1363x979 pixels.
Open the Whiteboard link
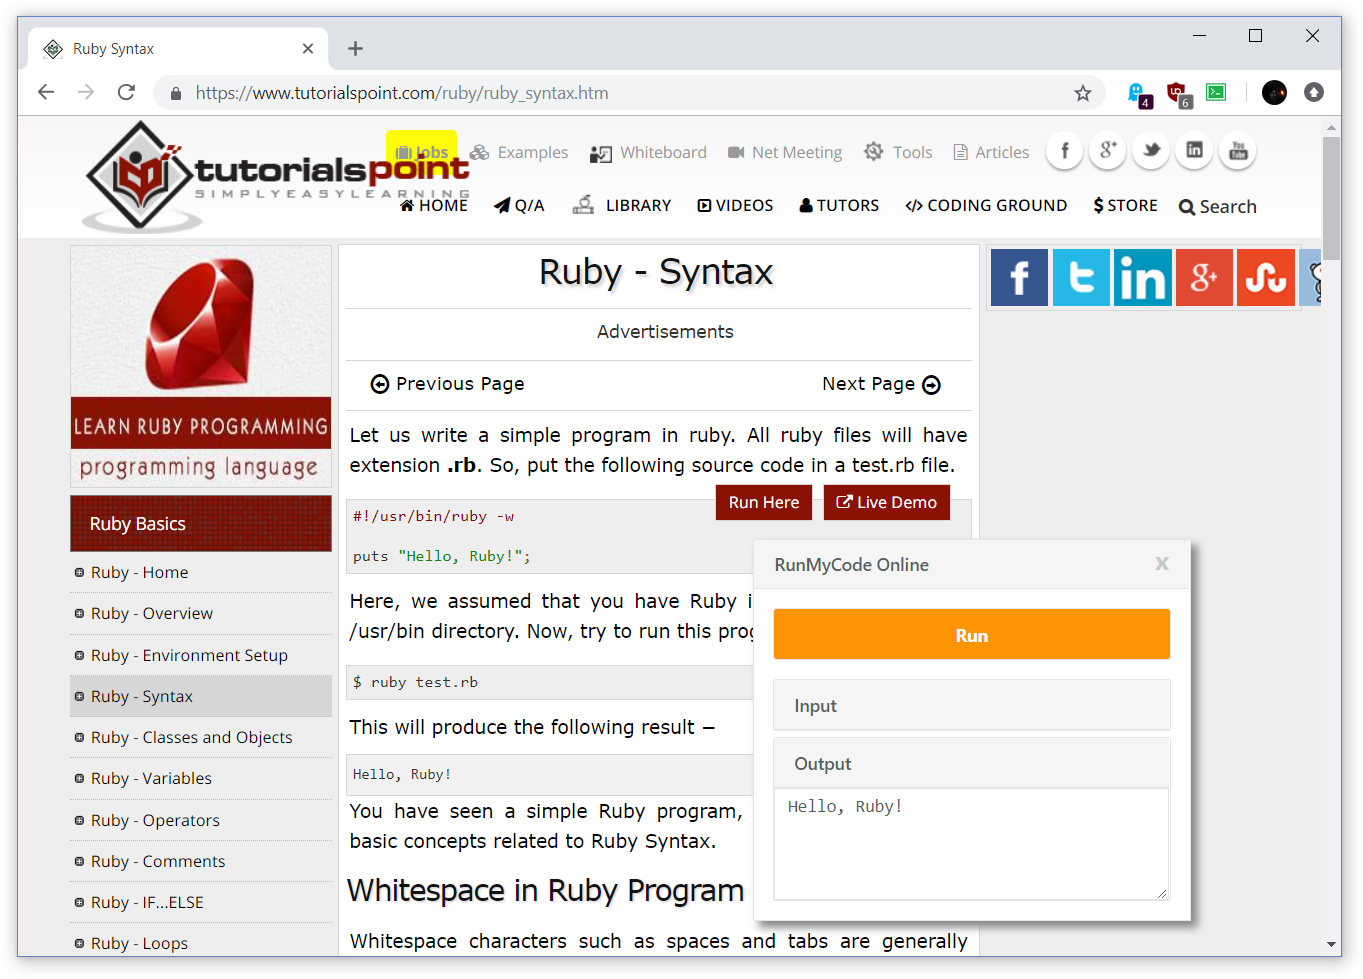click(648, 153)
